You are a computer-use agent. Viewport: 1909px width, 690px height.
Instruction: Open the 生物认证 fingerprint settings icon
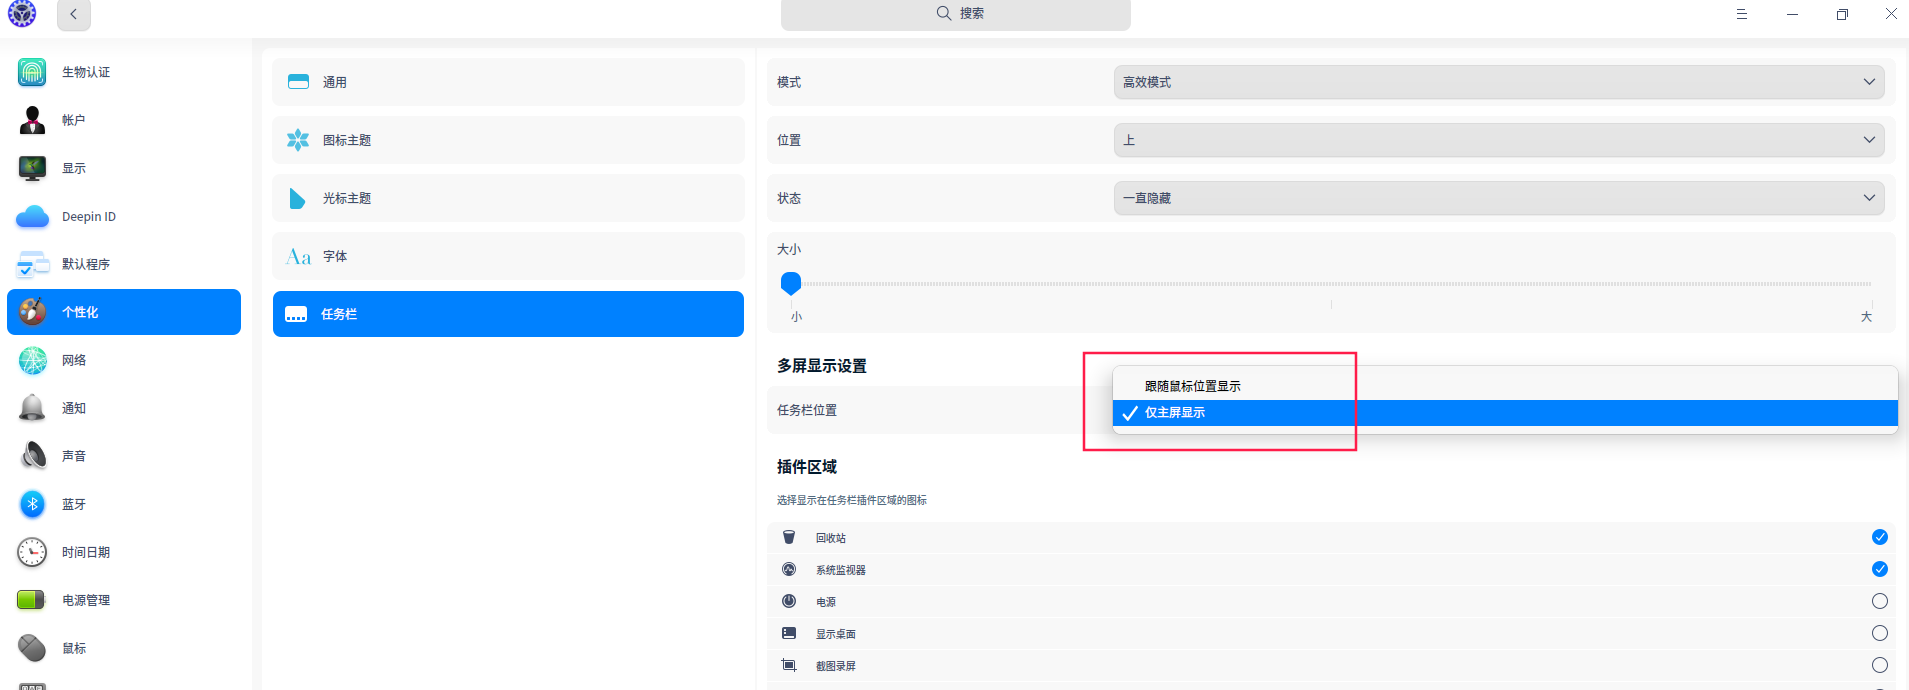[32, 72]
